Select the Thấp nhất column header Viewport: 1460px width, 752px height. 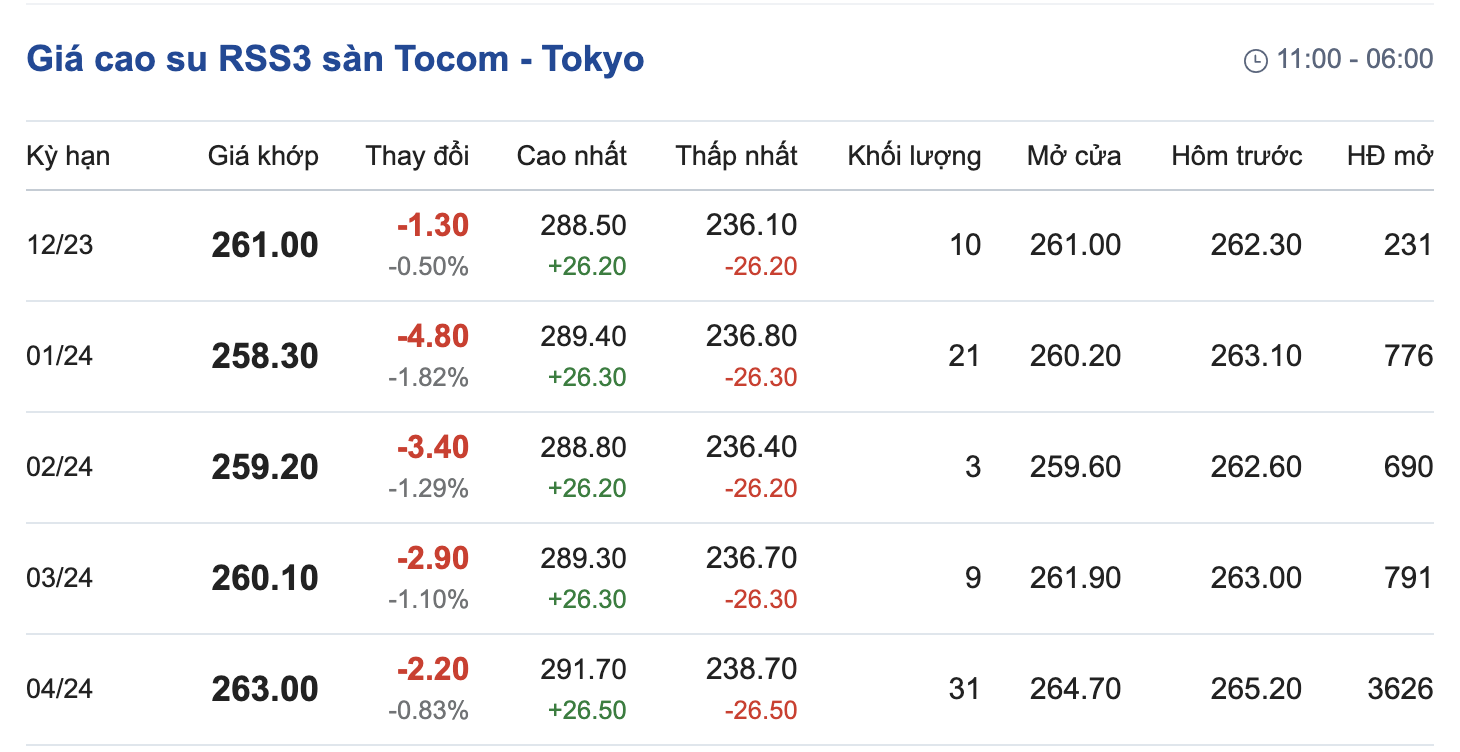(x=736, y=156)
